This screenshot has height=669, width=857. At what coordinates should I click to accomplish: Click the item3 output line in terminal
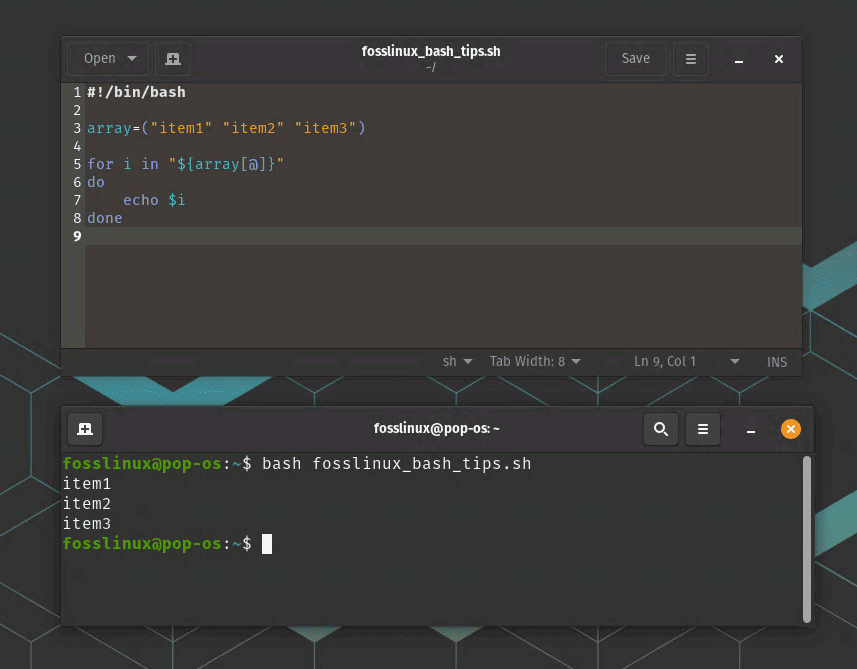point(86,524)
